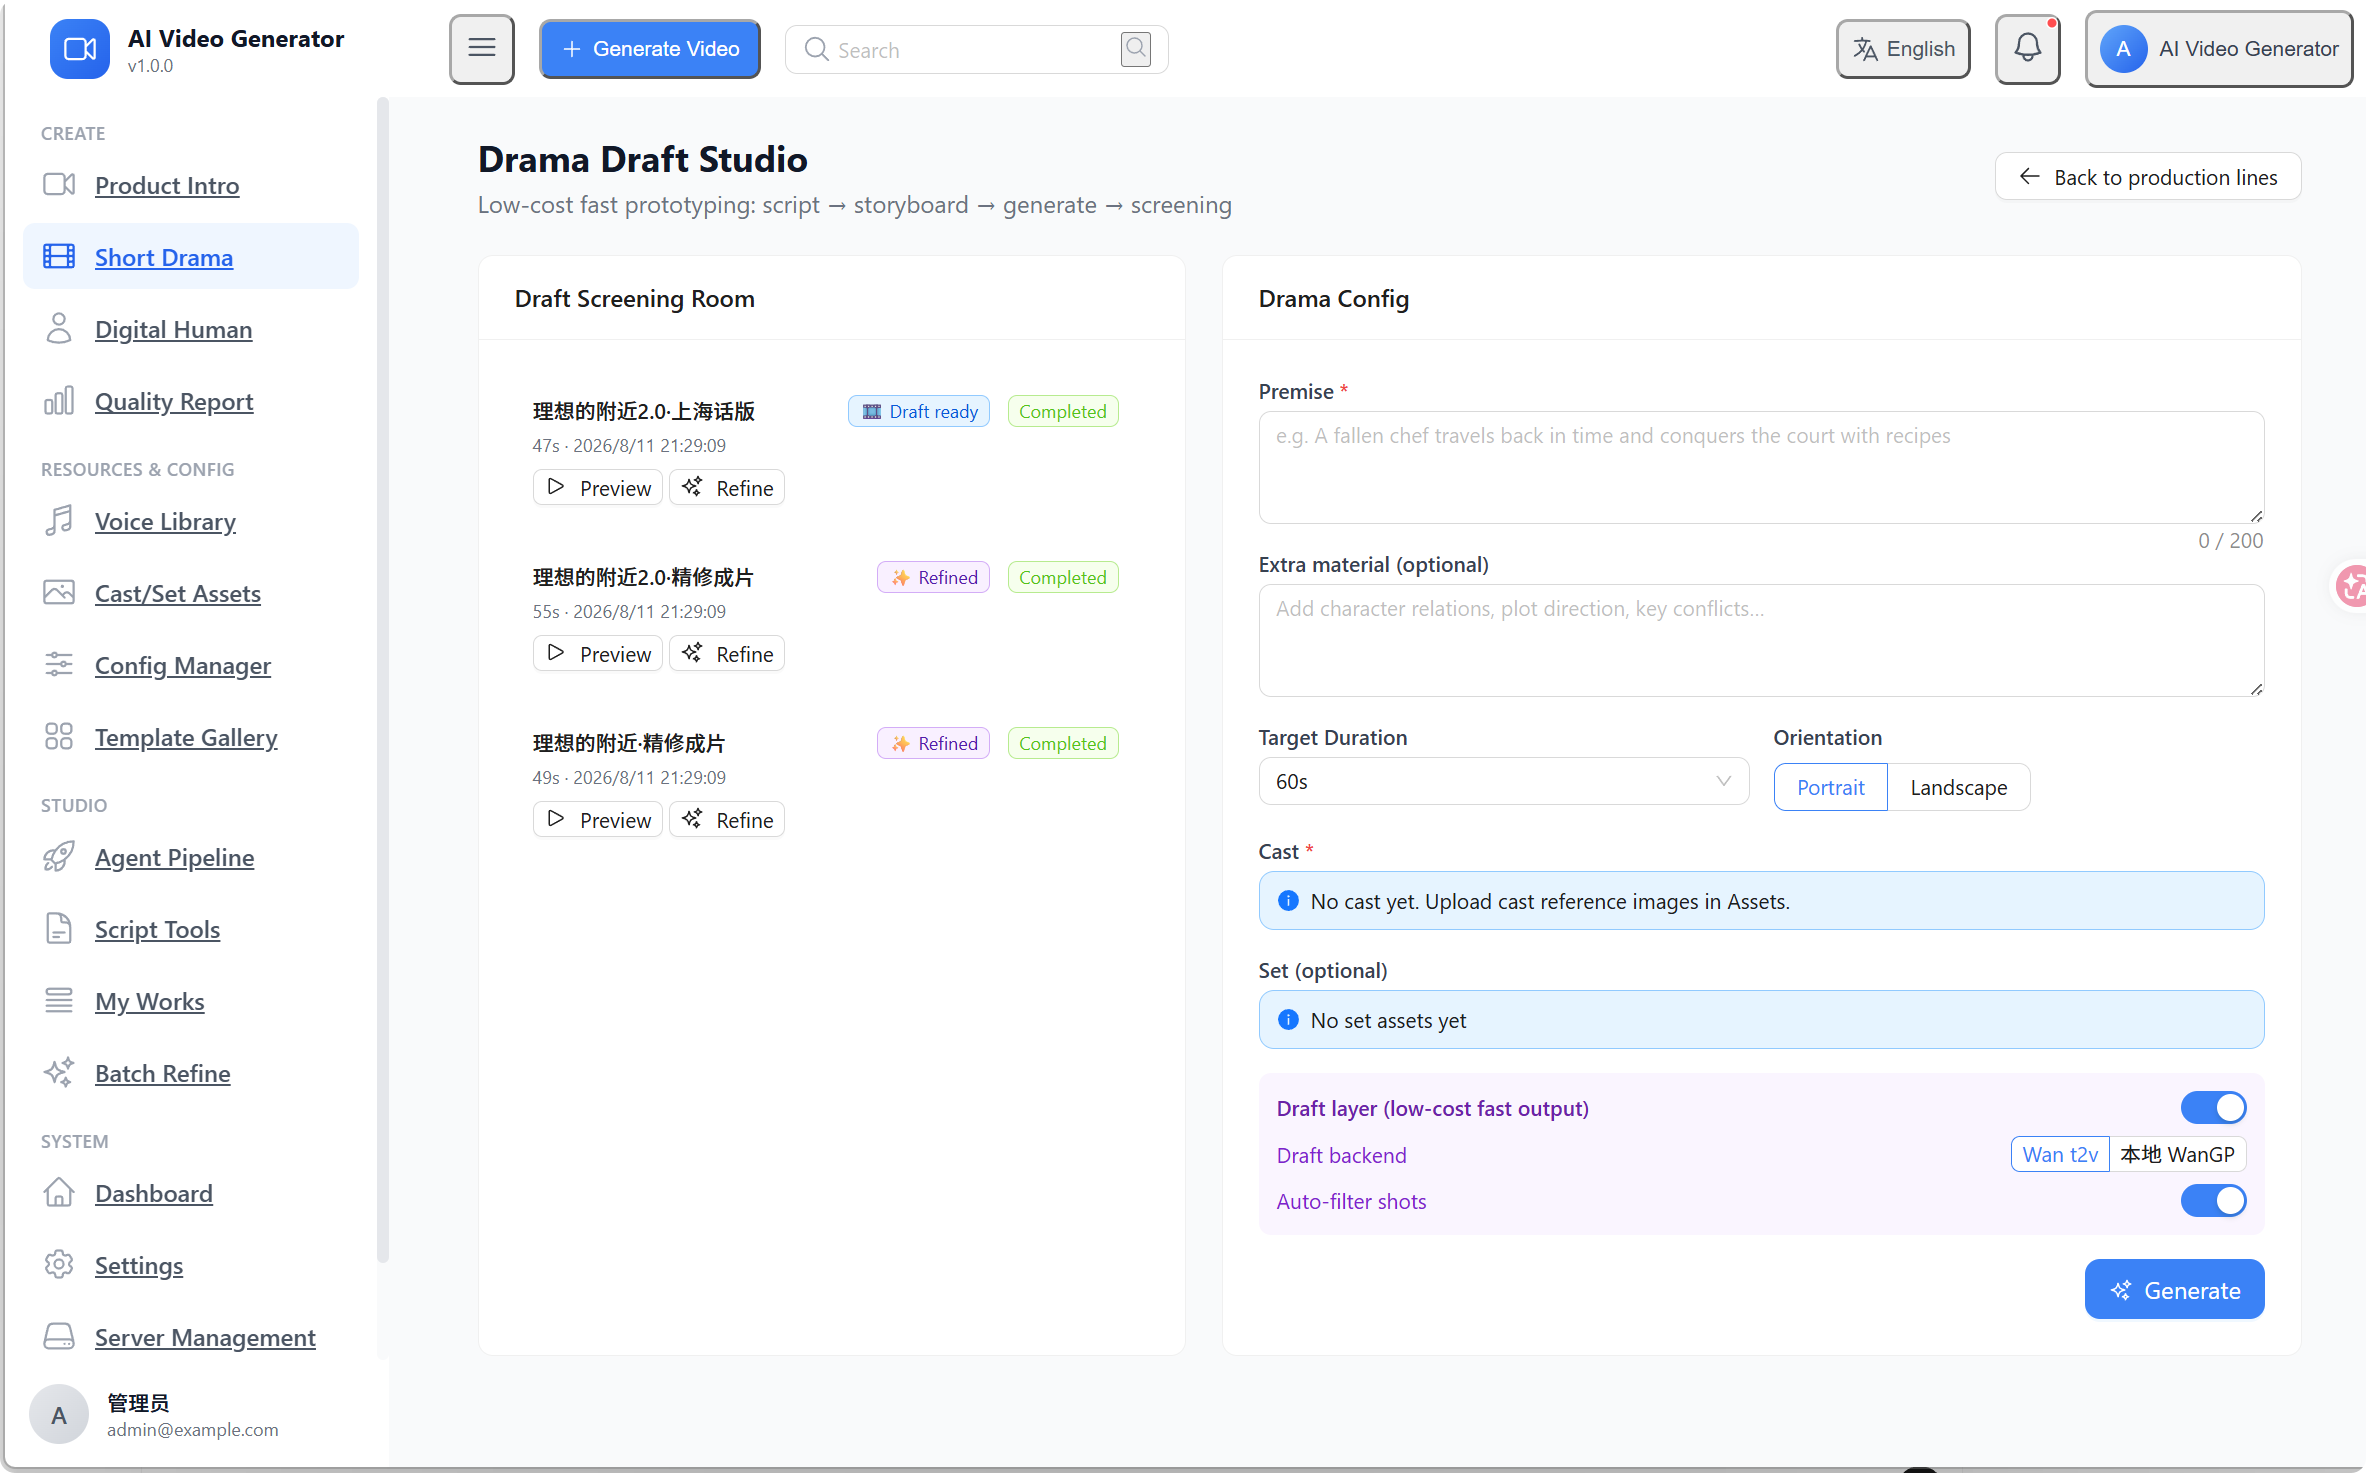
Task: Open the AI Video Generator account menu
Action: click(2218, 48)
